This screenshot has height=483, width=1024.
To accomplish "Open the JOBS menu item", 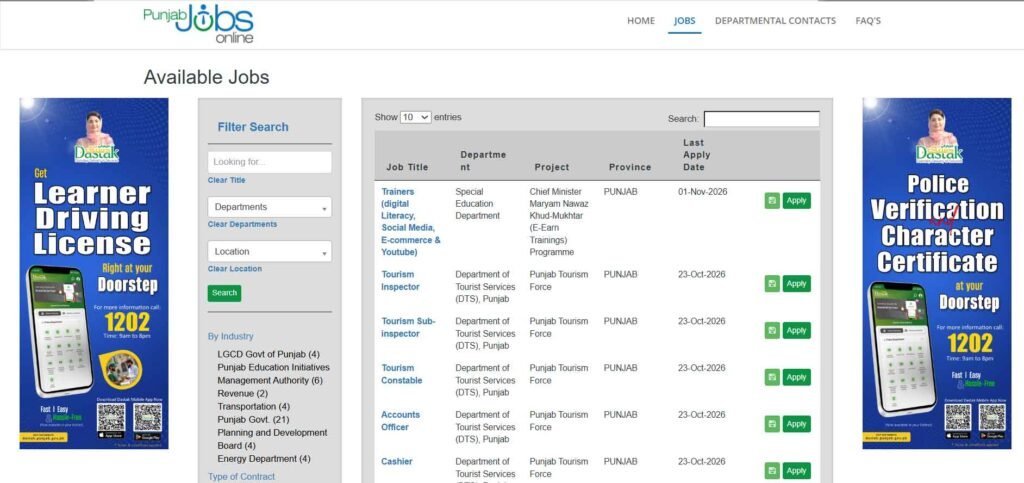I will (x=684, y=21).
